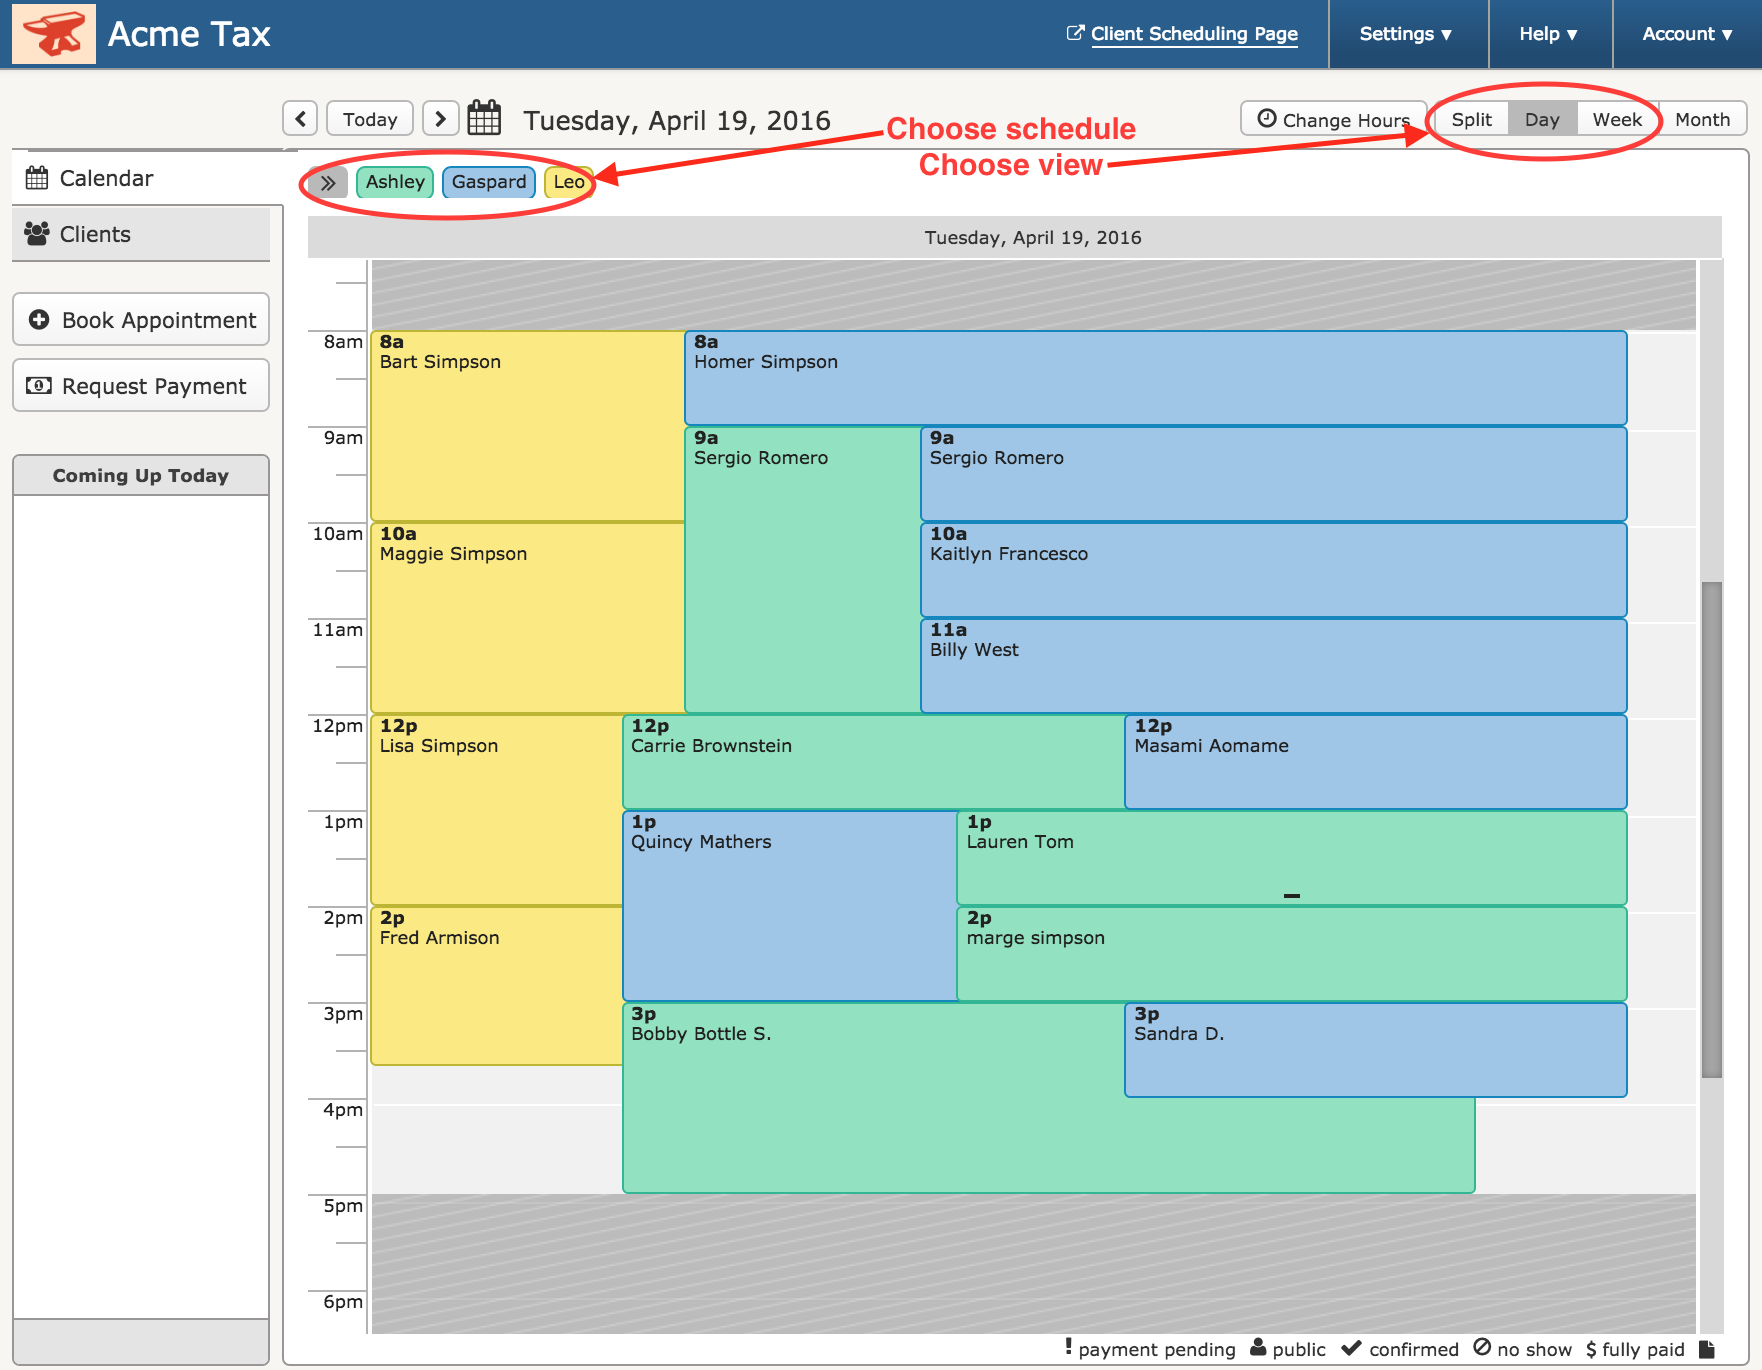The width and height of the screenshot is (1762, 1370).
Task: Open marge simpson 2p appointment
Action: tap(1292, 954)
